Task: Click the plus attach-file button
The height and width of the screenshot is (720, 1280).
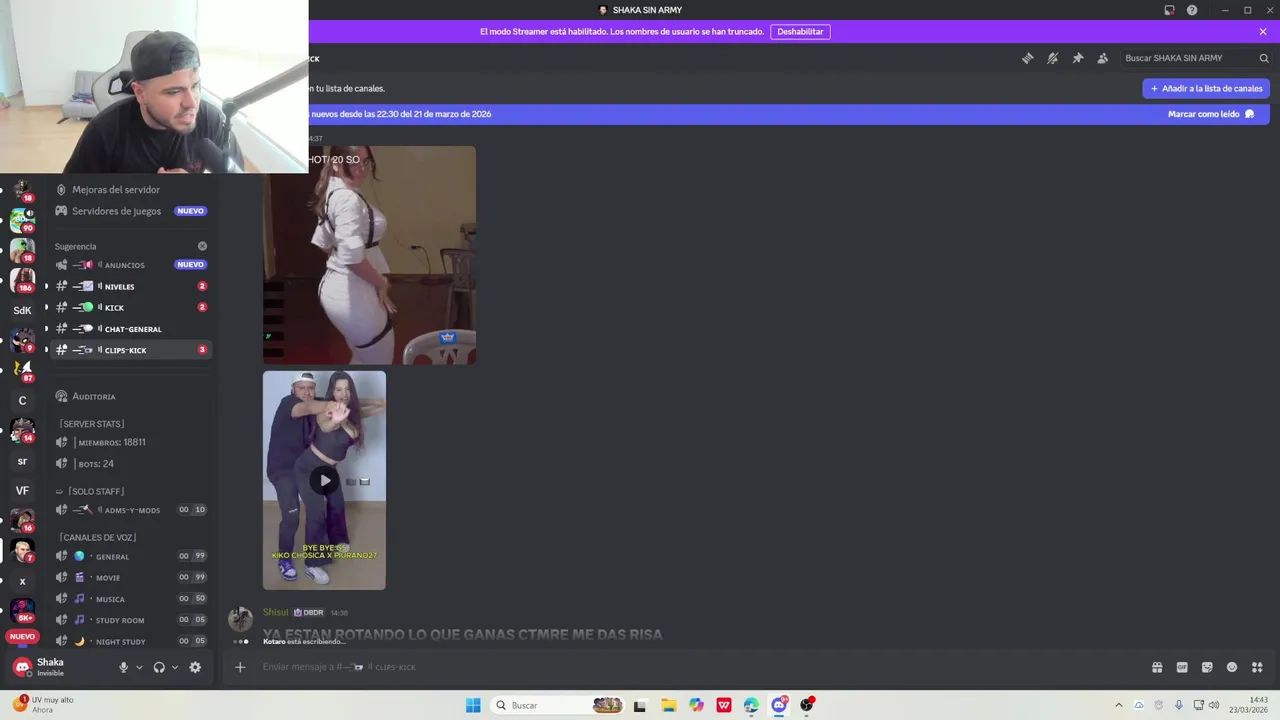Action: (x=240, y=667)
